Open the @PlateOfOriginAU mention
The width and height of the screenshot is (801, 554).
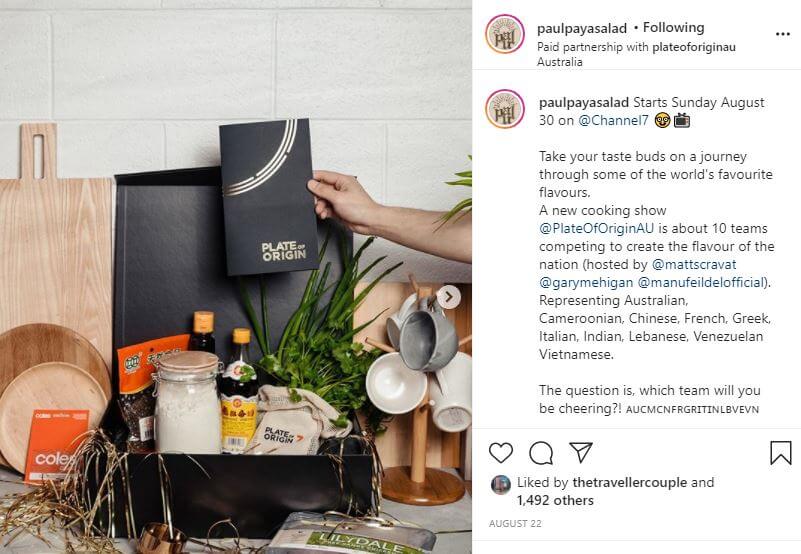pos(596,228)
